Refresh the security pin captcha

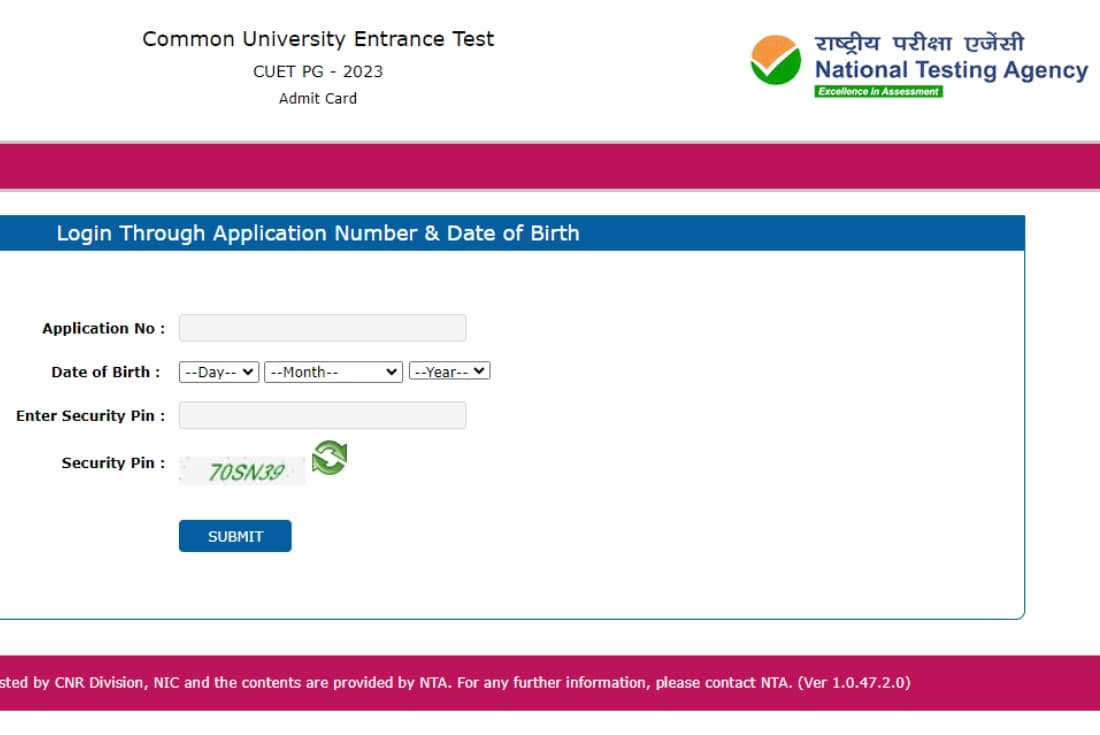[329, 458]
